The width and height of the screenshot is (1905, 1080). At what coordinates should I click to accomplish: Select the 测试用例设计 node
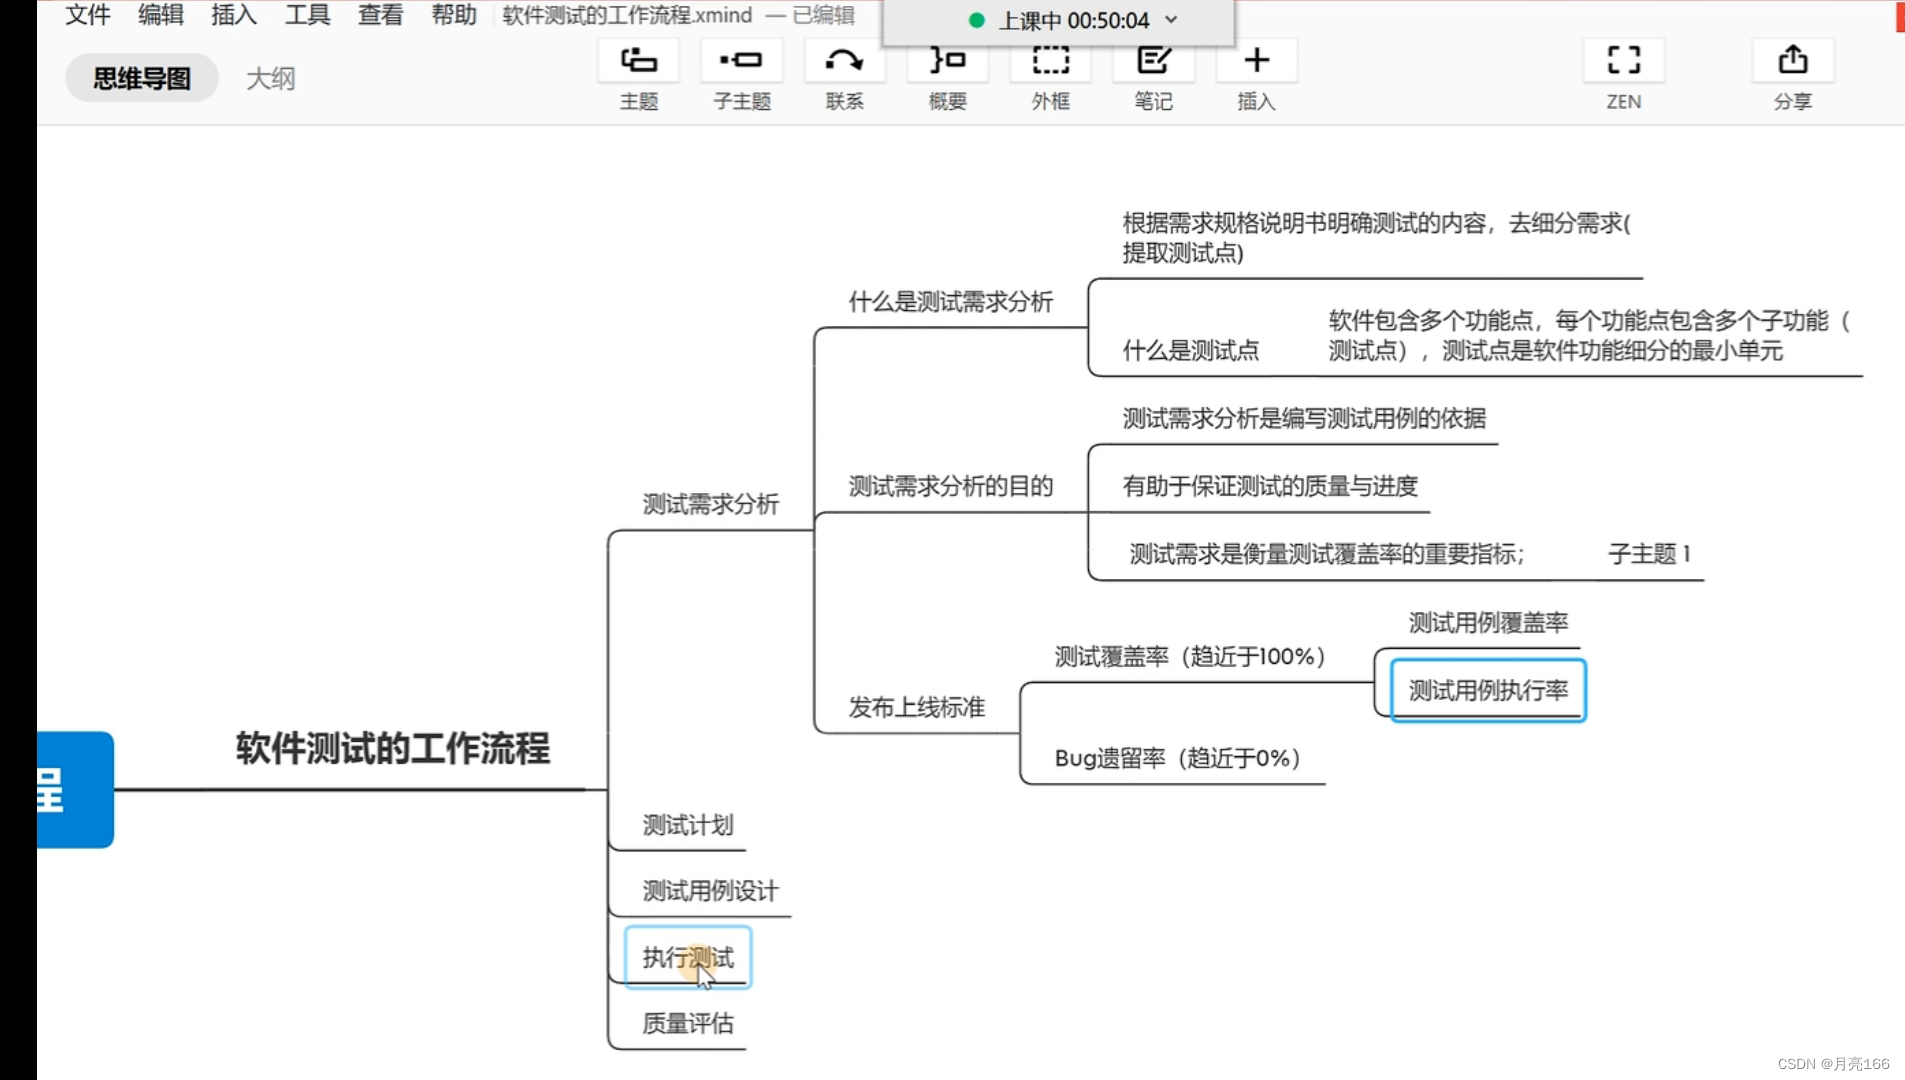coord(710,891)
